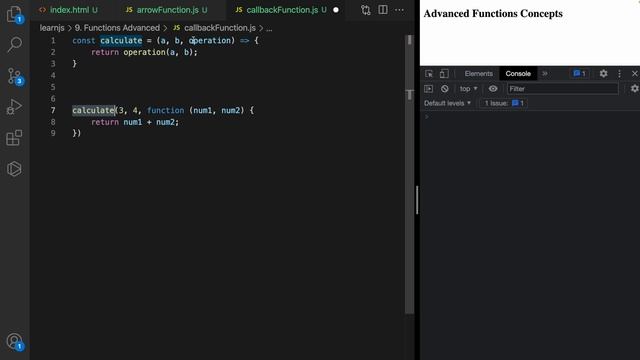Open More Actions ellipsis in editor toolbar
This screenshot has height=360, width=640.
[399, 10]
